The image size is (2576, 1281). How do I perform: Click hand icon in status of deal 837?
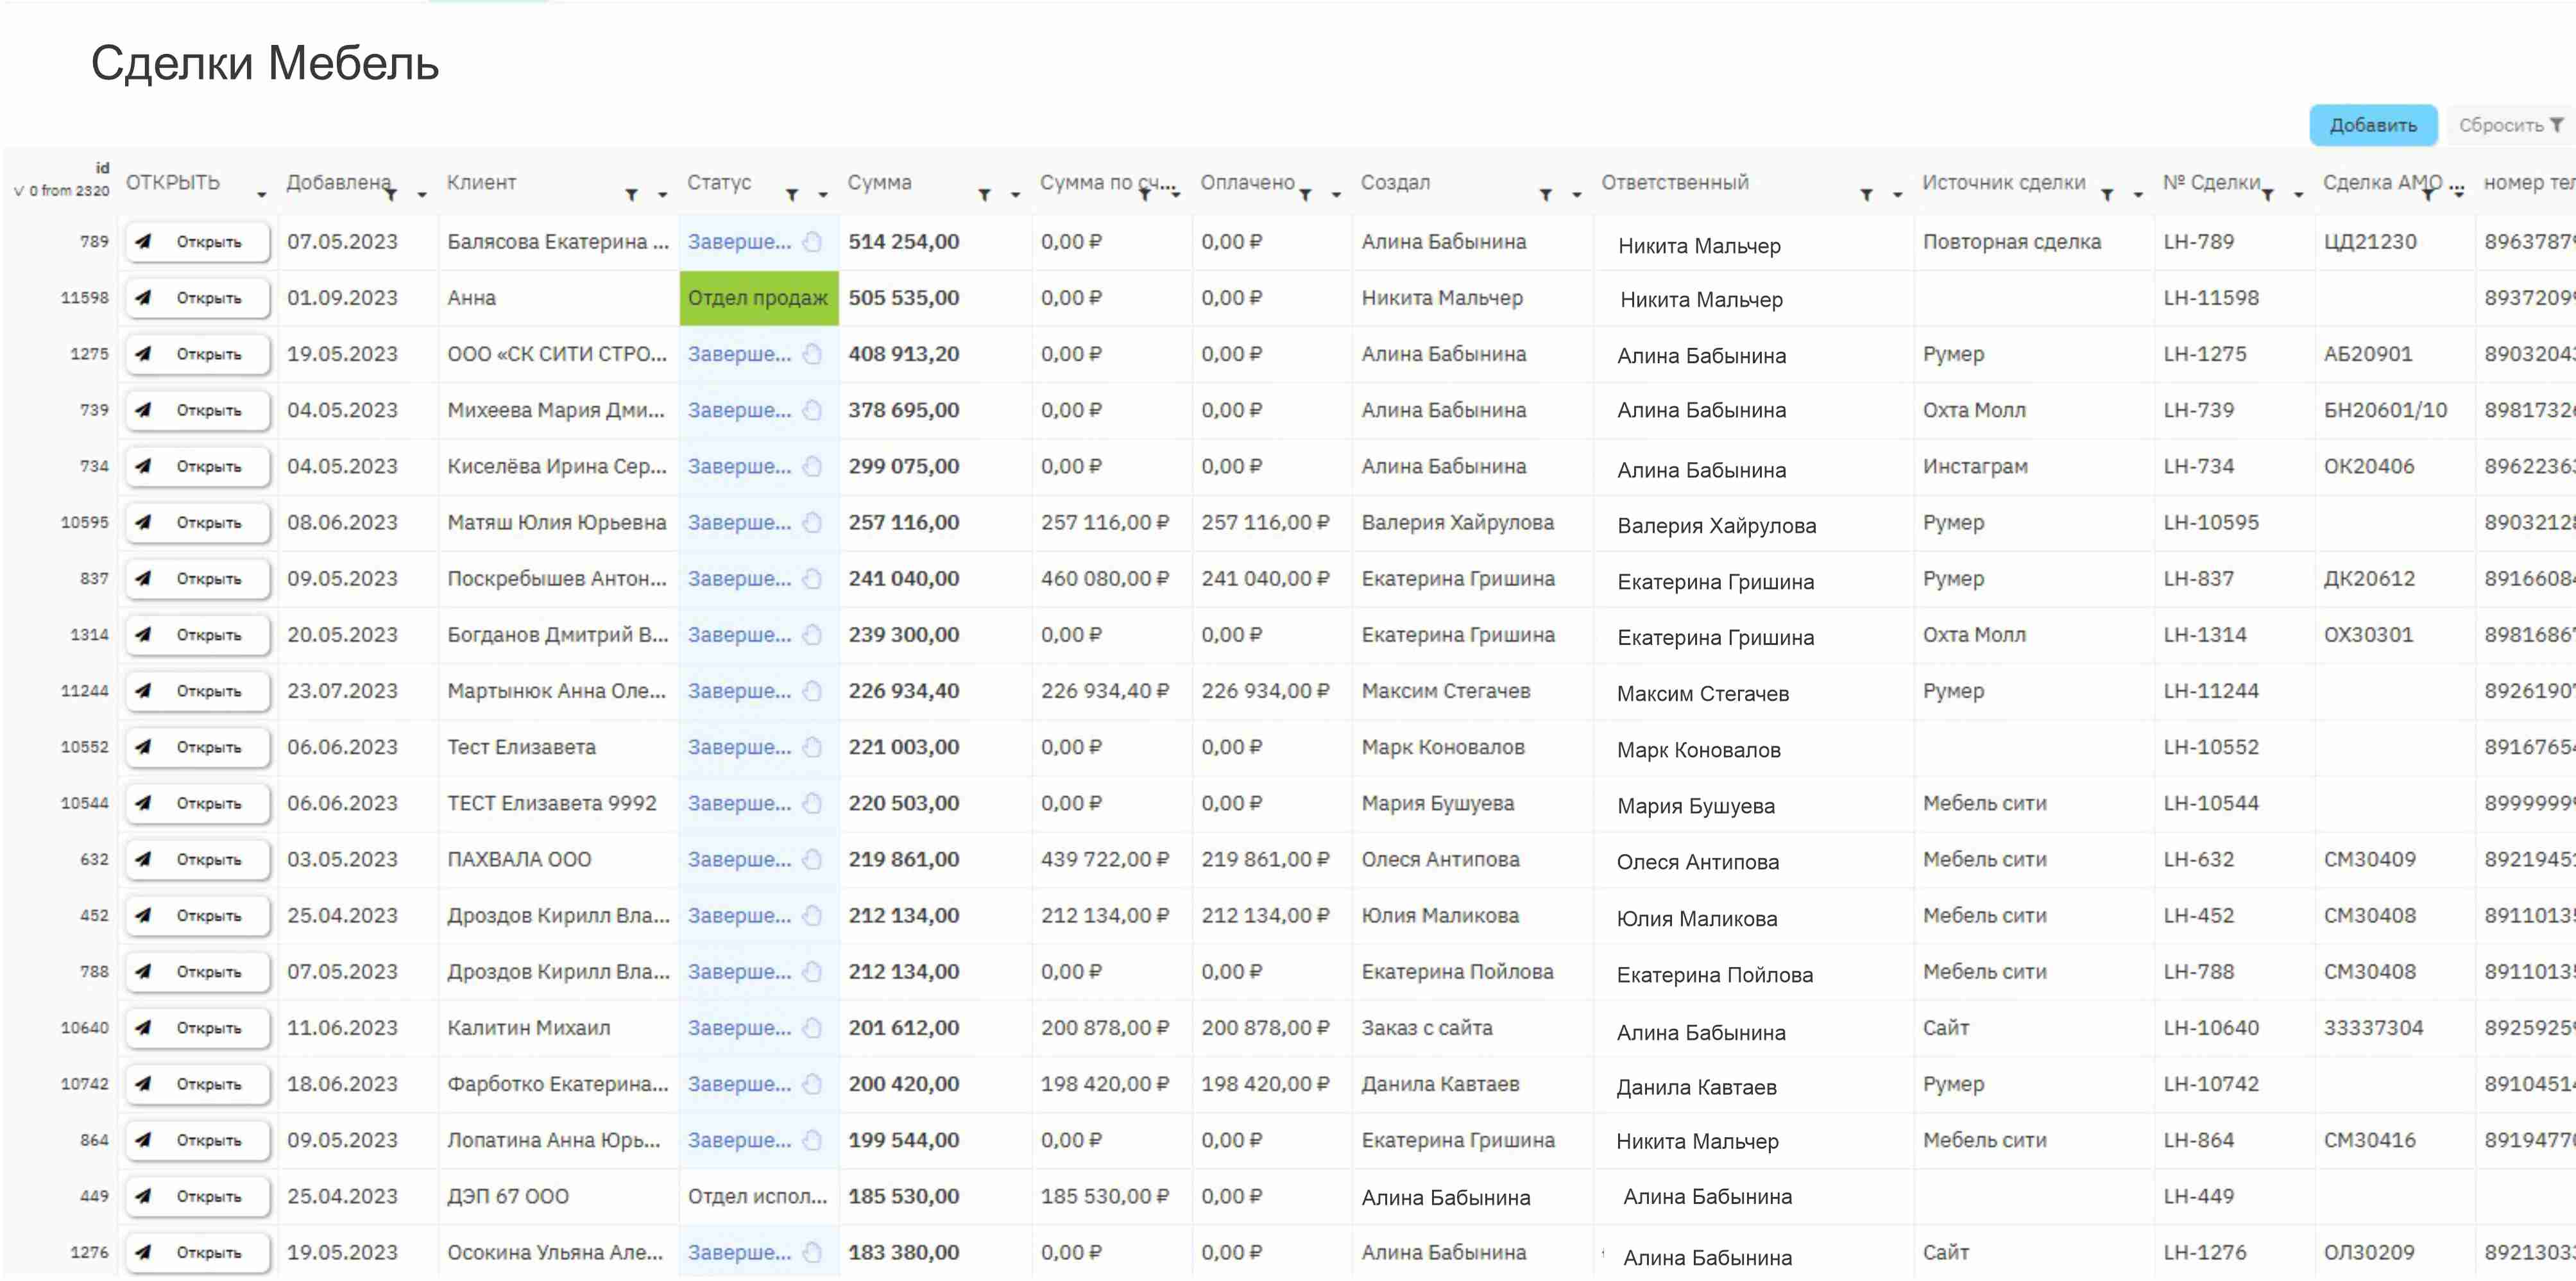pos(813,578)
